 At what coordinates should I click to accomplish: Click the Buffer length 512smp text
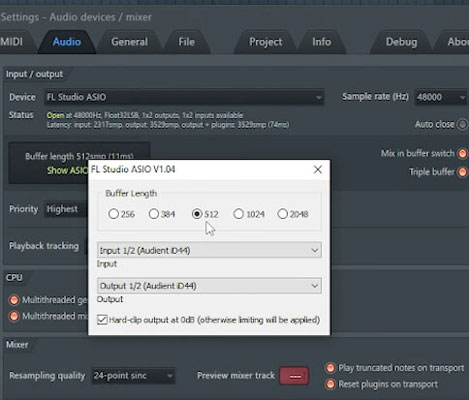[79, 156]
